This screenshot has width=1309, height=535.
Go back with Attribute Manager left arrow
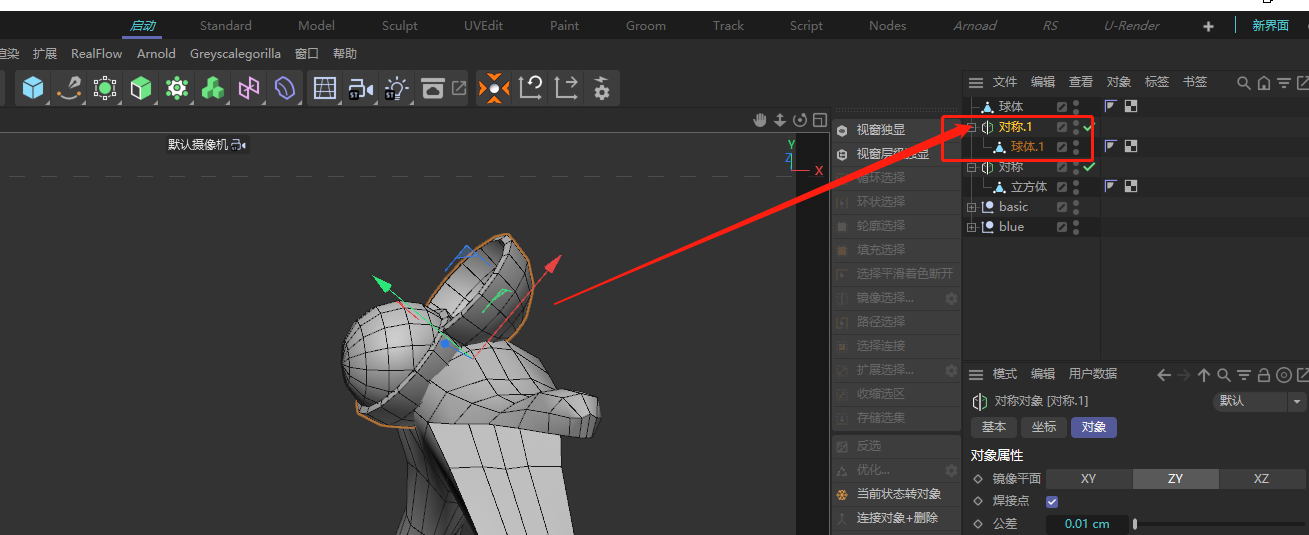(x=1164, y=375)
